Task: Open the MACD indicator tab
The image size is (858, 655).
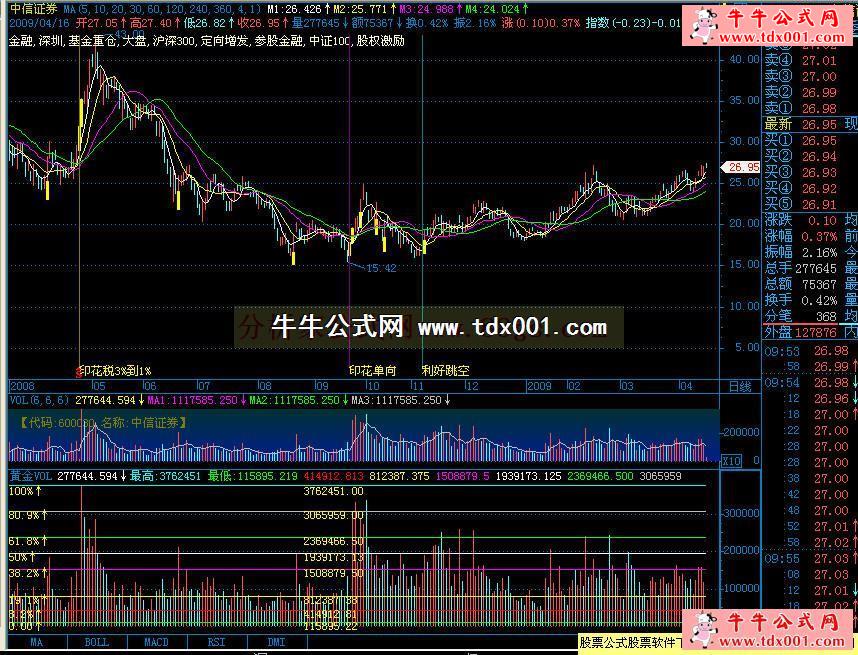Action: 156,642
